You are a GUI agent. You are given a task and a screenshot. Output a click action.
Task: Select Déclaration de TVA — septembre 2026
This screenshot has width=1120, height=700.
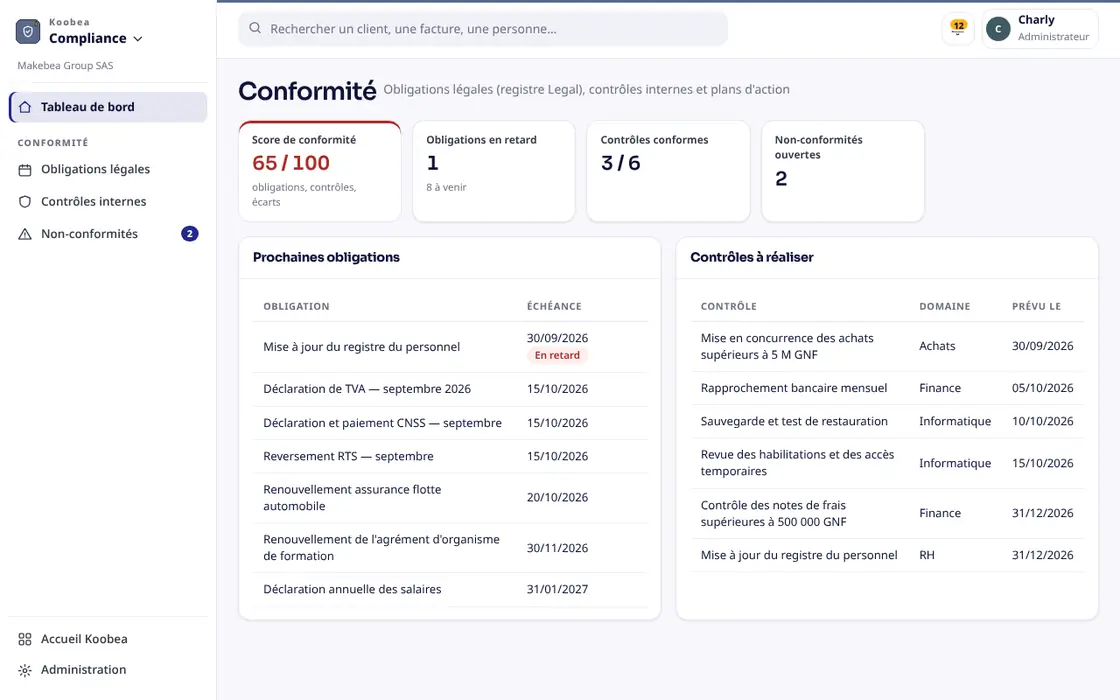coord(450,389)
